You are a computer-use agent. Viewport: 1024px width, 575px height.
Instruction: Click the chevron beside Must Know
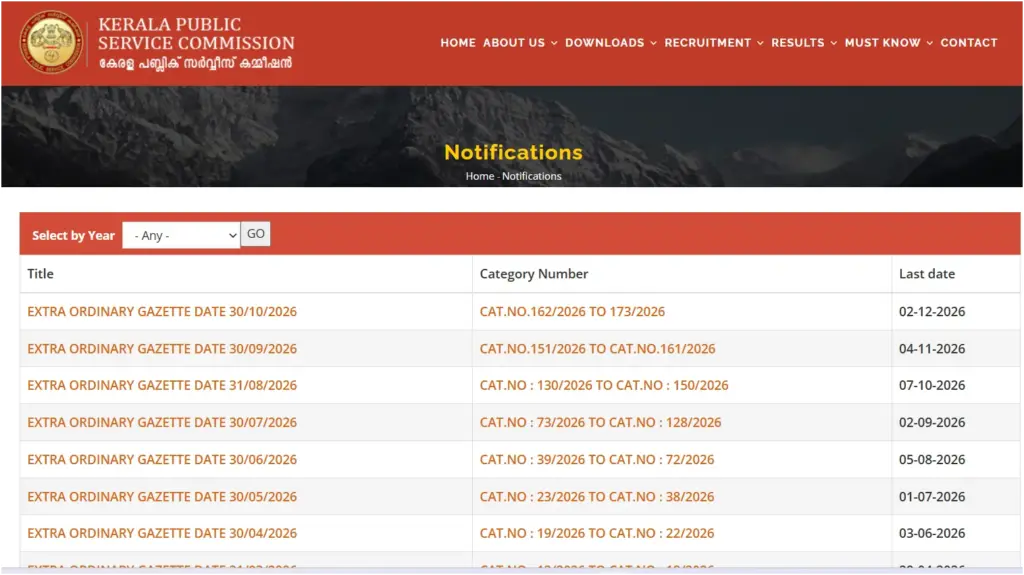[929, 43]
